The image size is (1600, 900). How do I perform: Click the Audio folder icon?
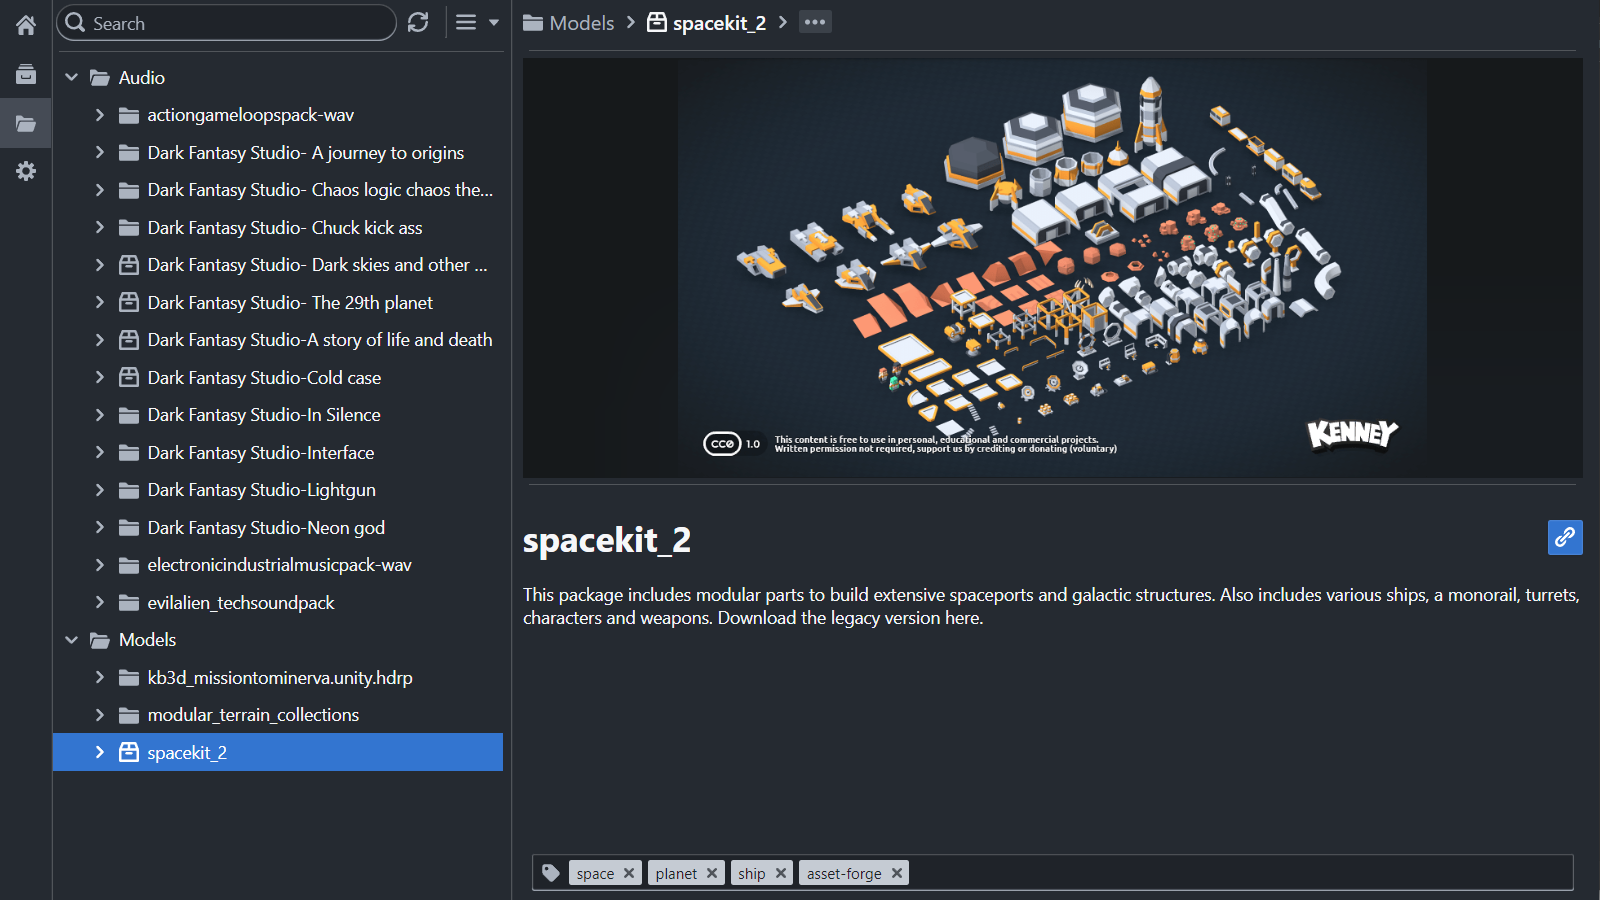100,77
